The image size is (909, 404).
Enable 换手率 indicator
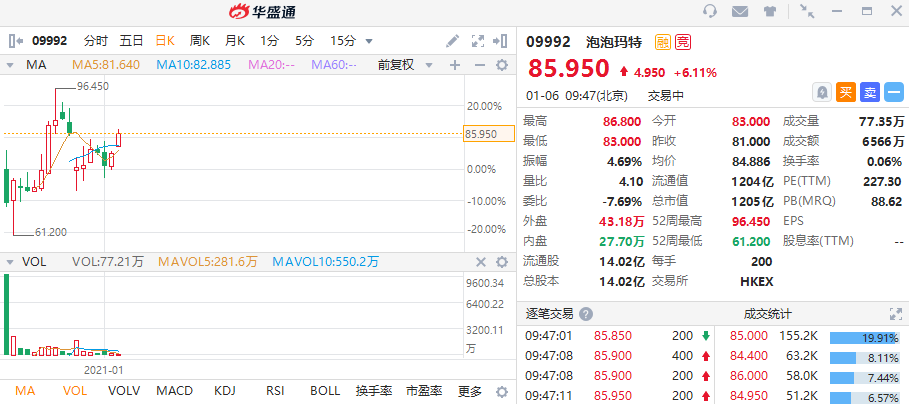(x=374, y=391)
